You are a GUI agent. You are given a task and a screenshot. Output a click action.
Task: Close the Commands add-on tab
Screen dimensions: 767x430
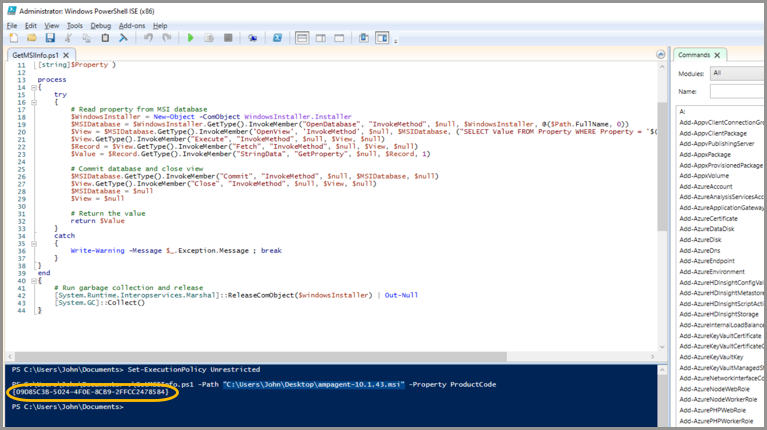point(717,55)
